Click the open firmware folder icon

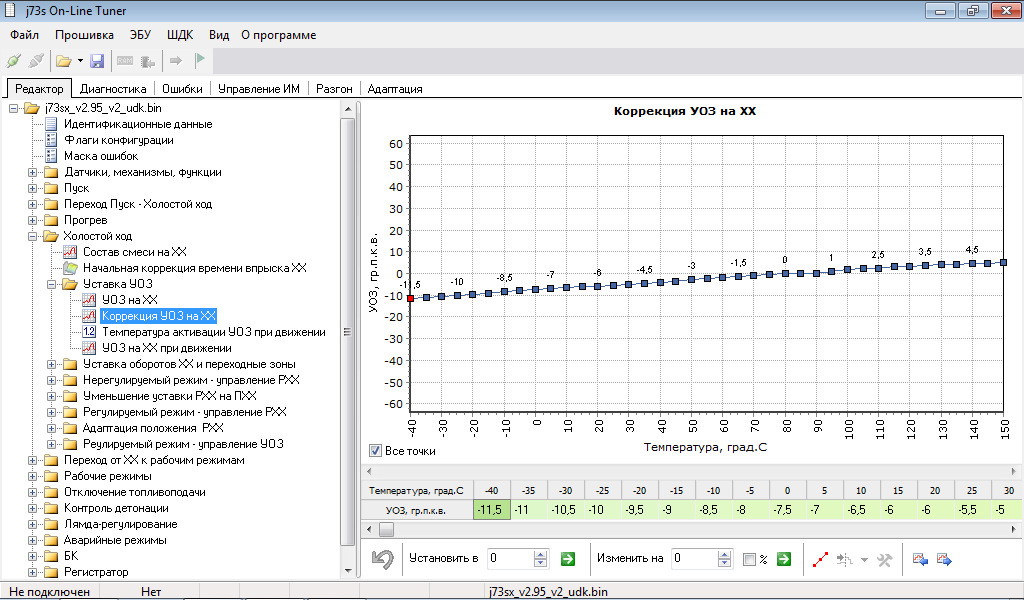click(63, 61)
